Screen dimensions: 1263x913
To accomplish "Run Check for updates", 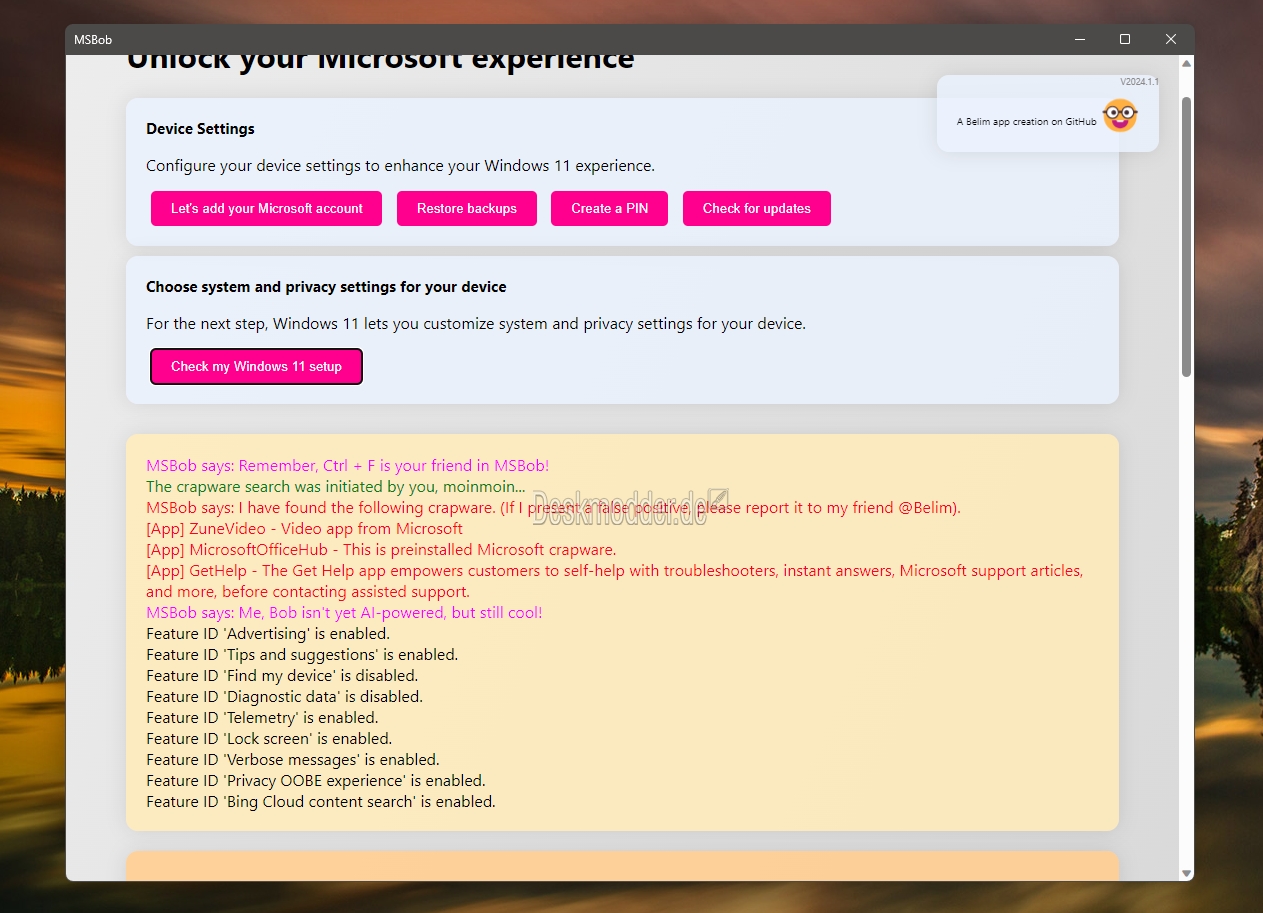I will pos(757,208).
